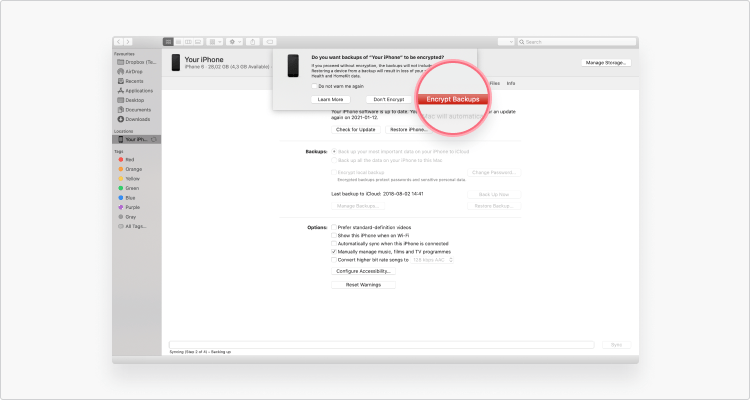Screen dimensions: 750x400
Task: Click the Edit Tags toolbar icon
Action: click(269, 42)
